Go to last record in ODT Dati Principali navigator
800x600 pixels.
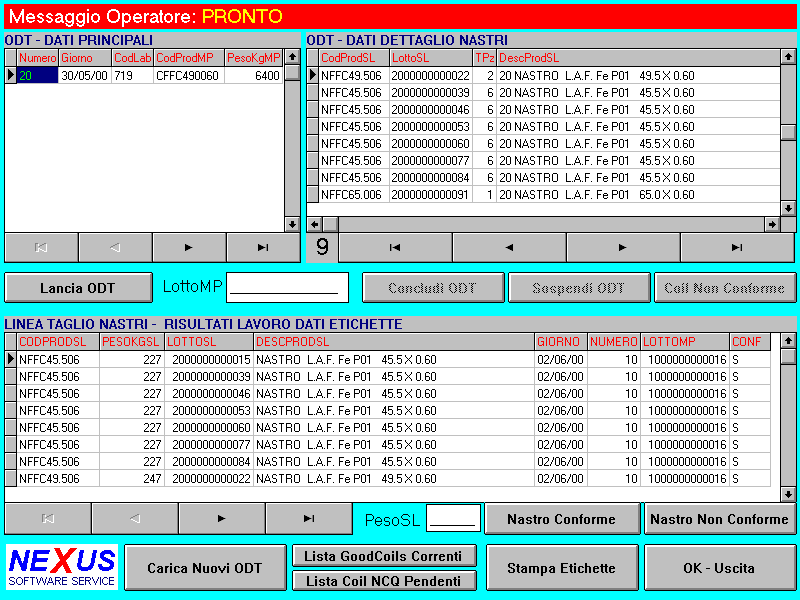pos(263,247)
